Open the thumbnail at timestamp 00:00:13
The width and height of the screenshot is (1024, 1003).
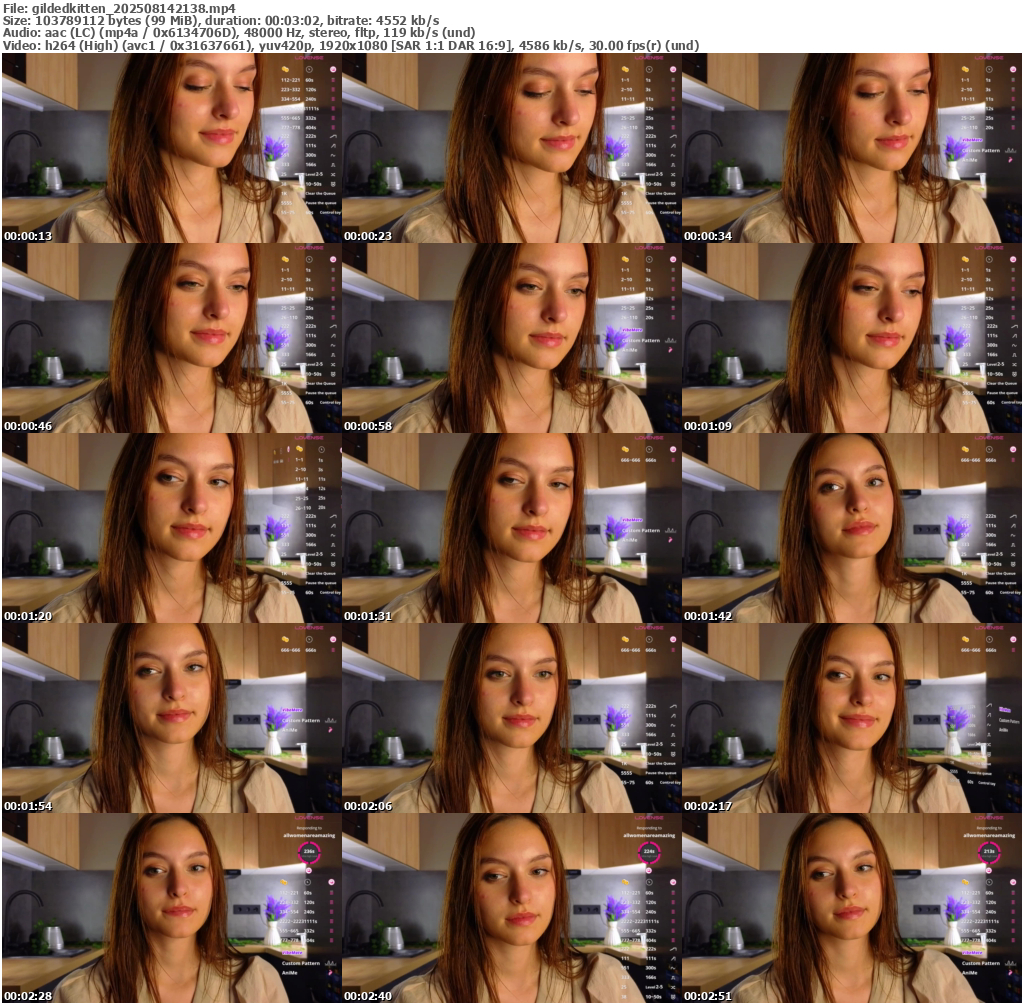(x=171, y=148)
